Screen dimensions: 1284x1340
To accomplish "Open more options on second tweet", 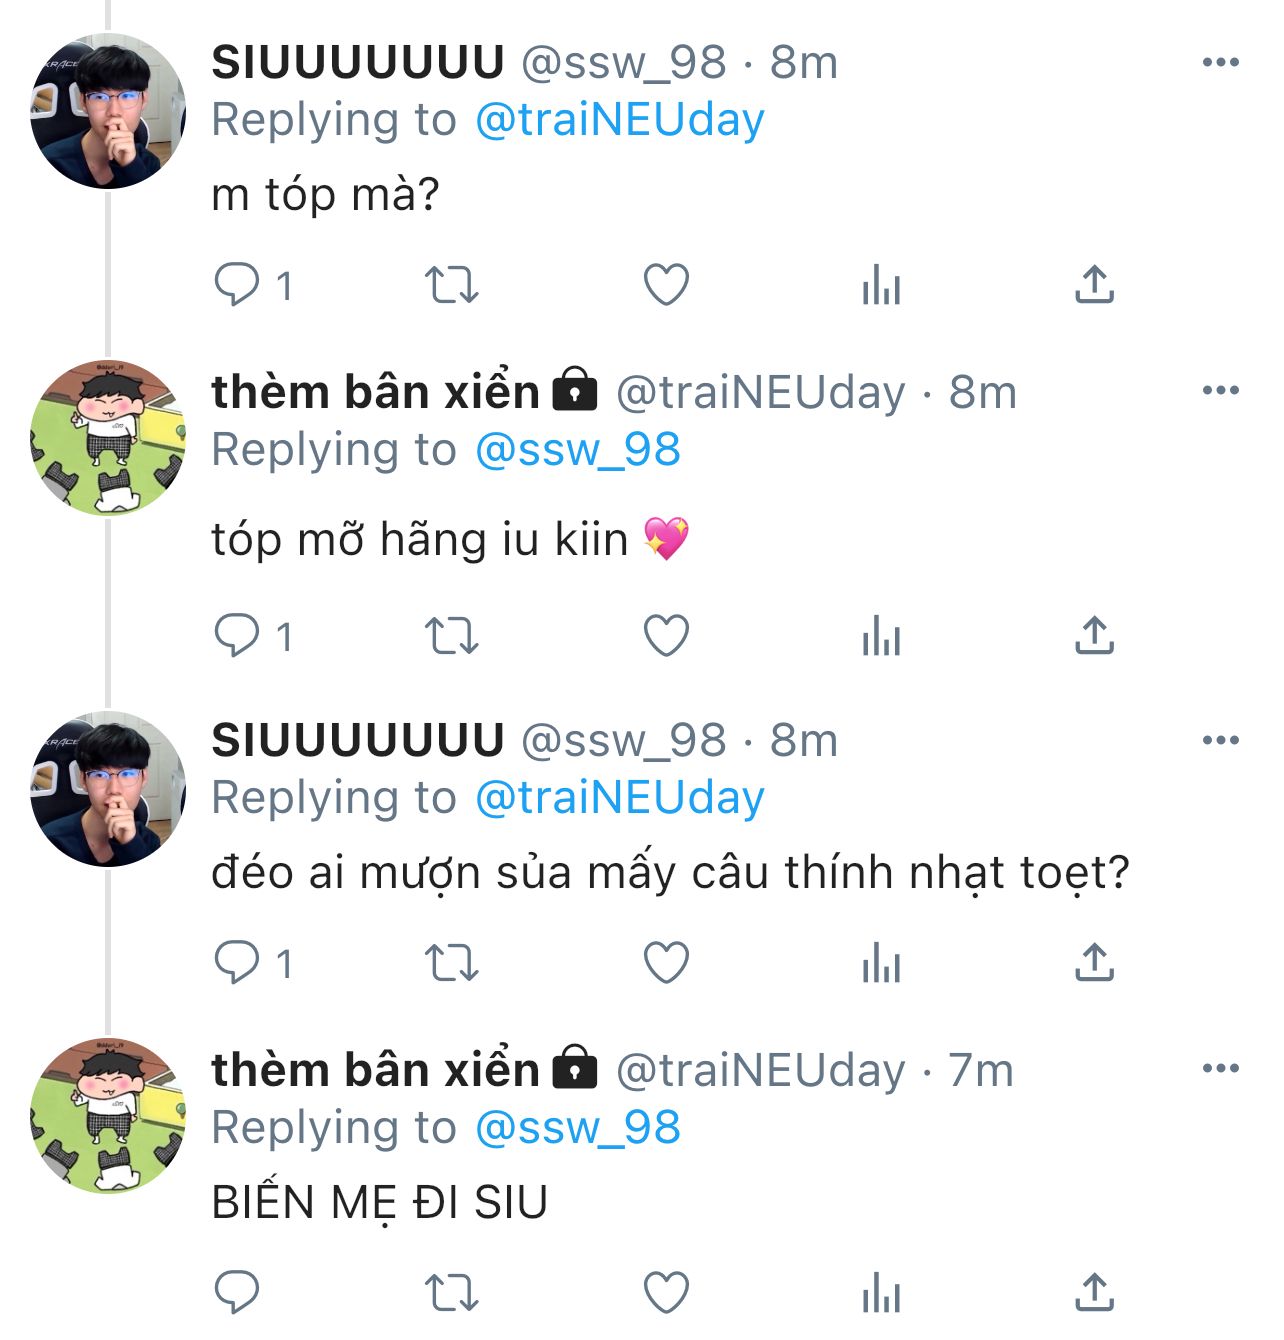I will click(x=1221, y=390).
